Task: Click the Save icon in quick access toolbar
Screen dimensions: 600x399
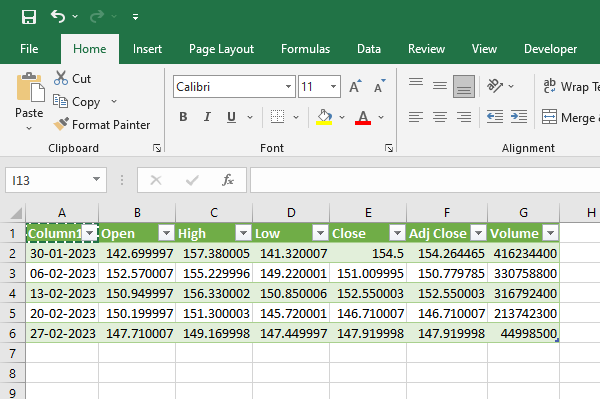Action: [x=29, y=17]
